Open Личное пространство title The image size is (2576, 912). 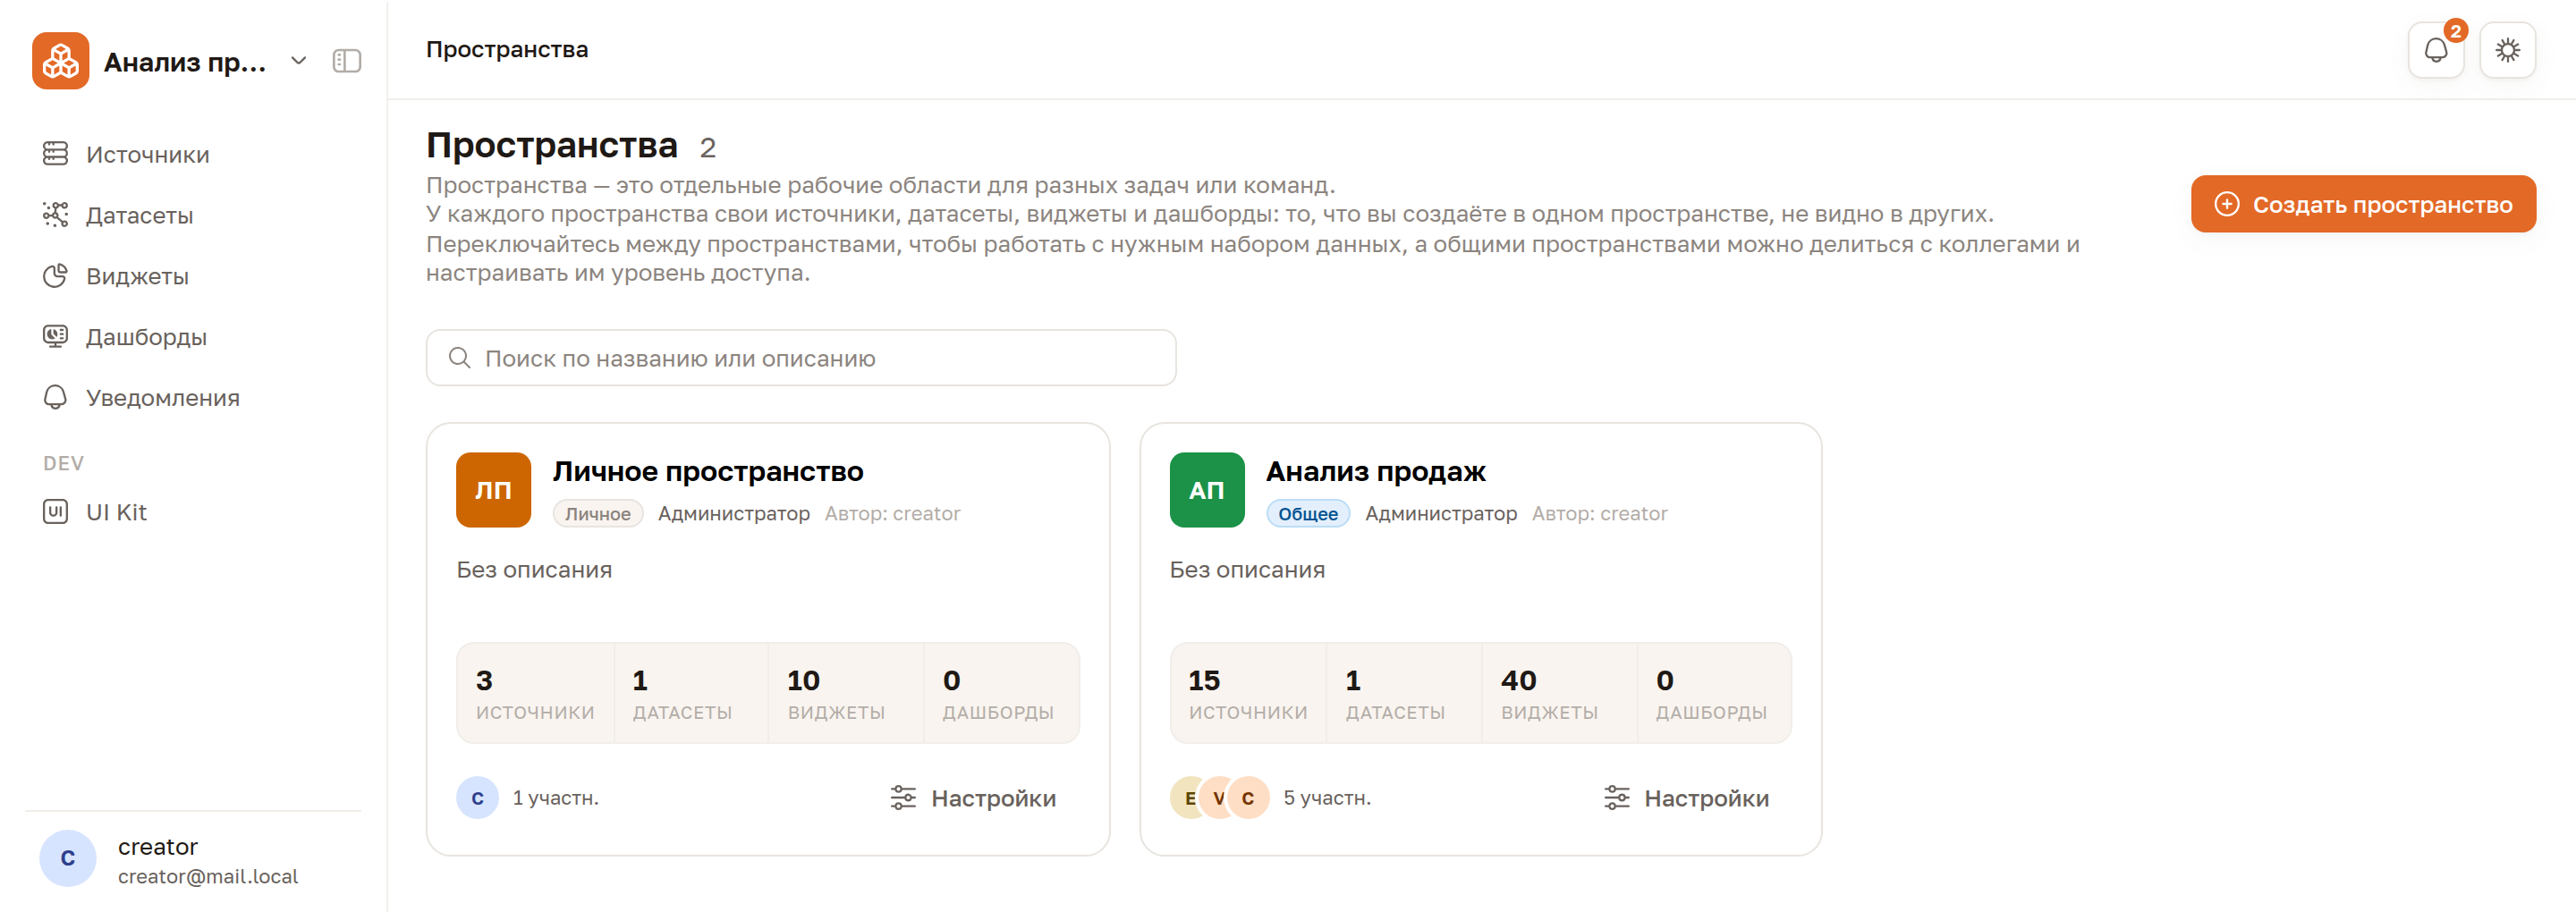708,471
